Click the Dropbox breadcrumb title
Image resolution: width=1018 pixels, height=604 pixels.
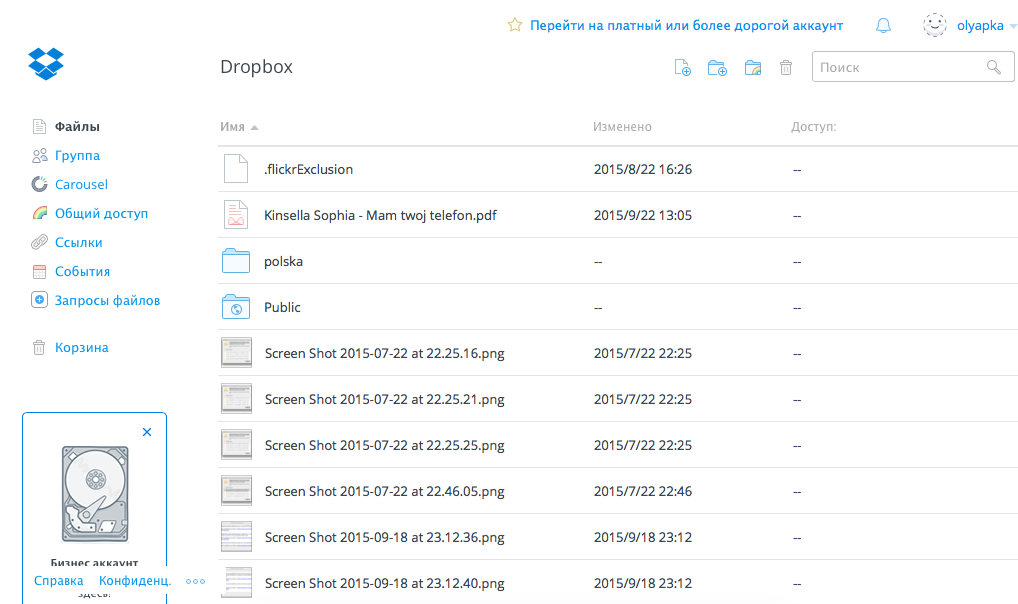256,67
